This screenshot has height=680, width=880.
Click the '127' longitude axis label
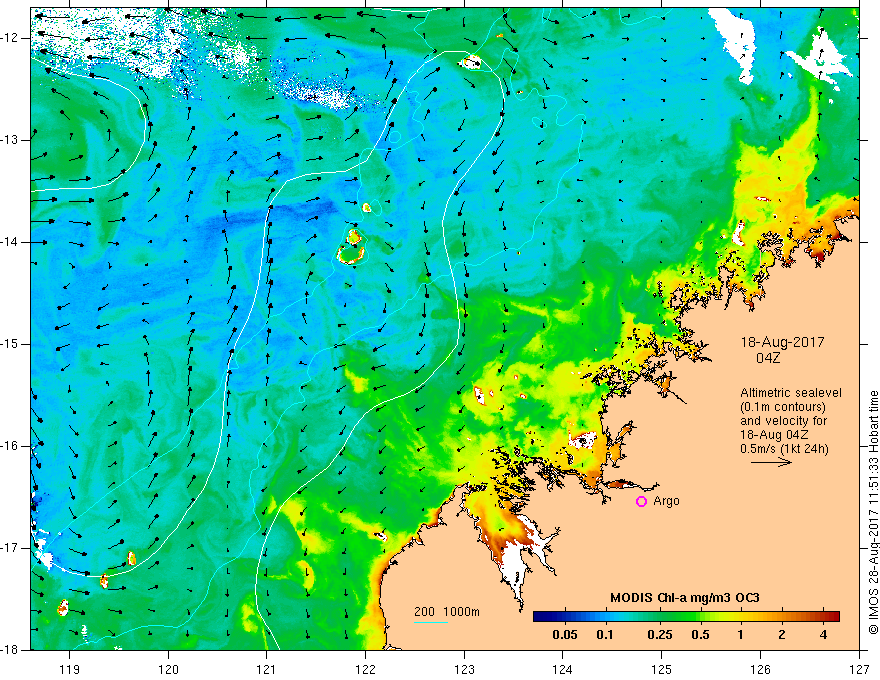(859, 669)
